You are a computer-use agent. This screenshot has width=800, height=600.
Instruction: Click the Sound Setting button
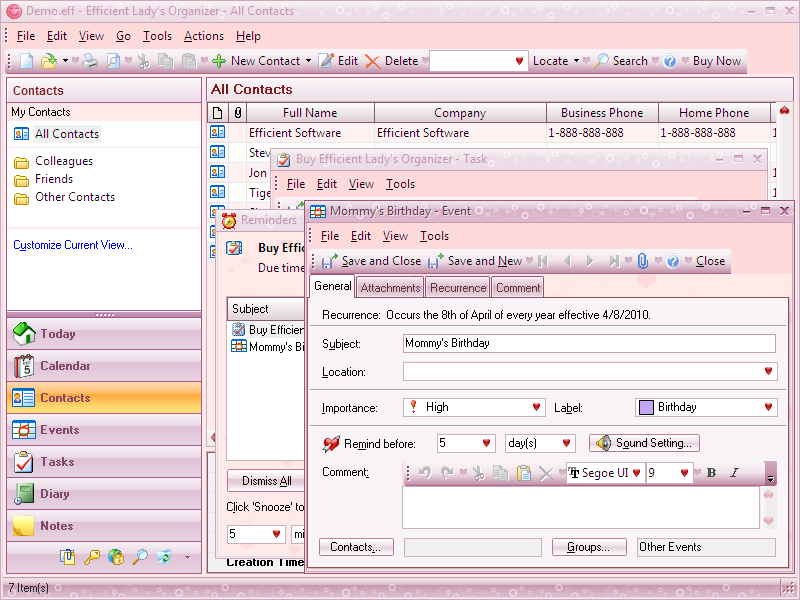pyautogui.click(x=645, y=443)
